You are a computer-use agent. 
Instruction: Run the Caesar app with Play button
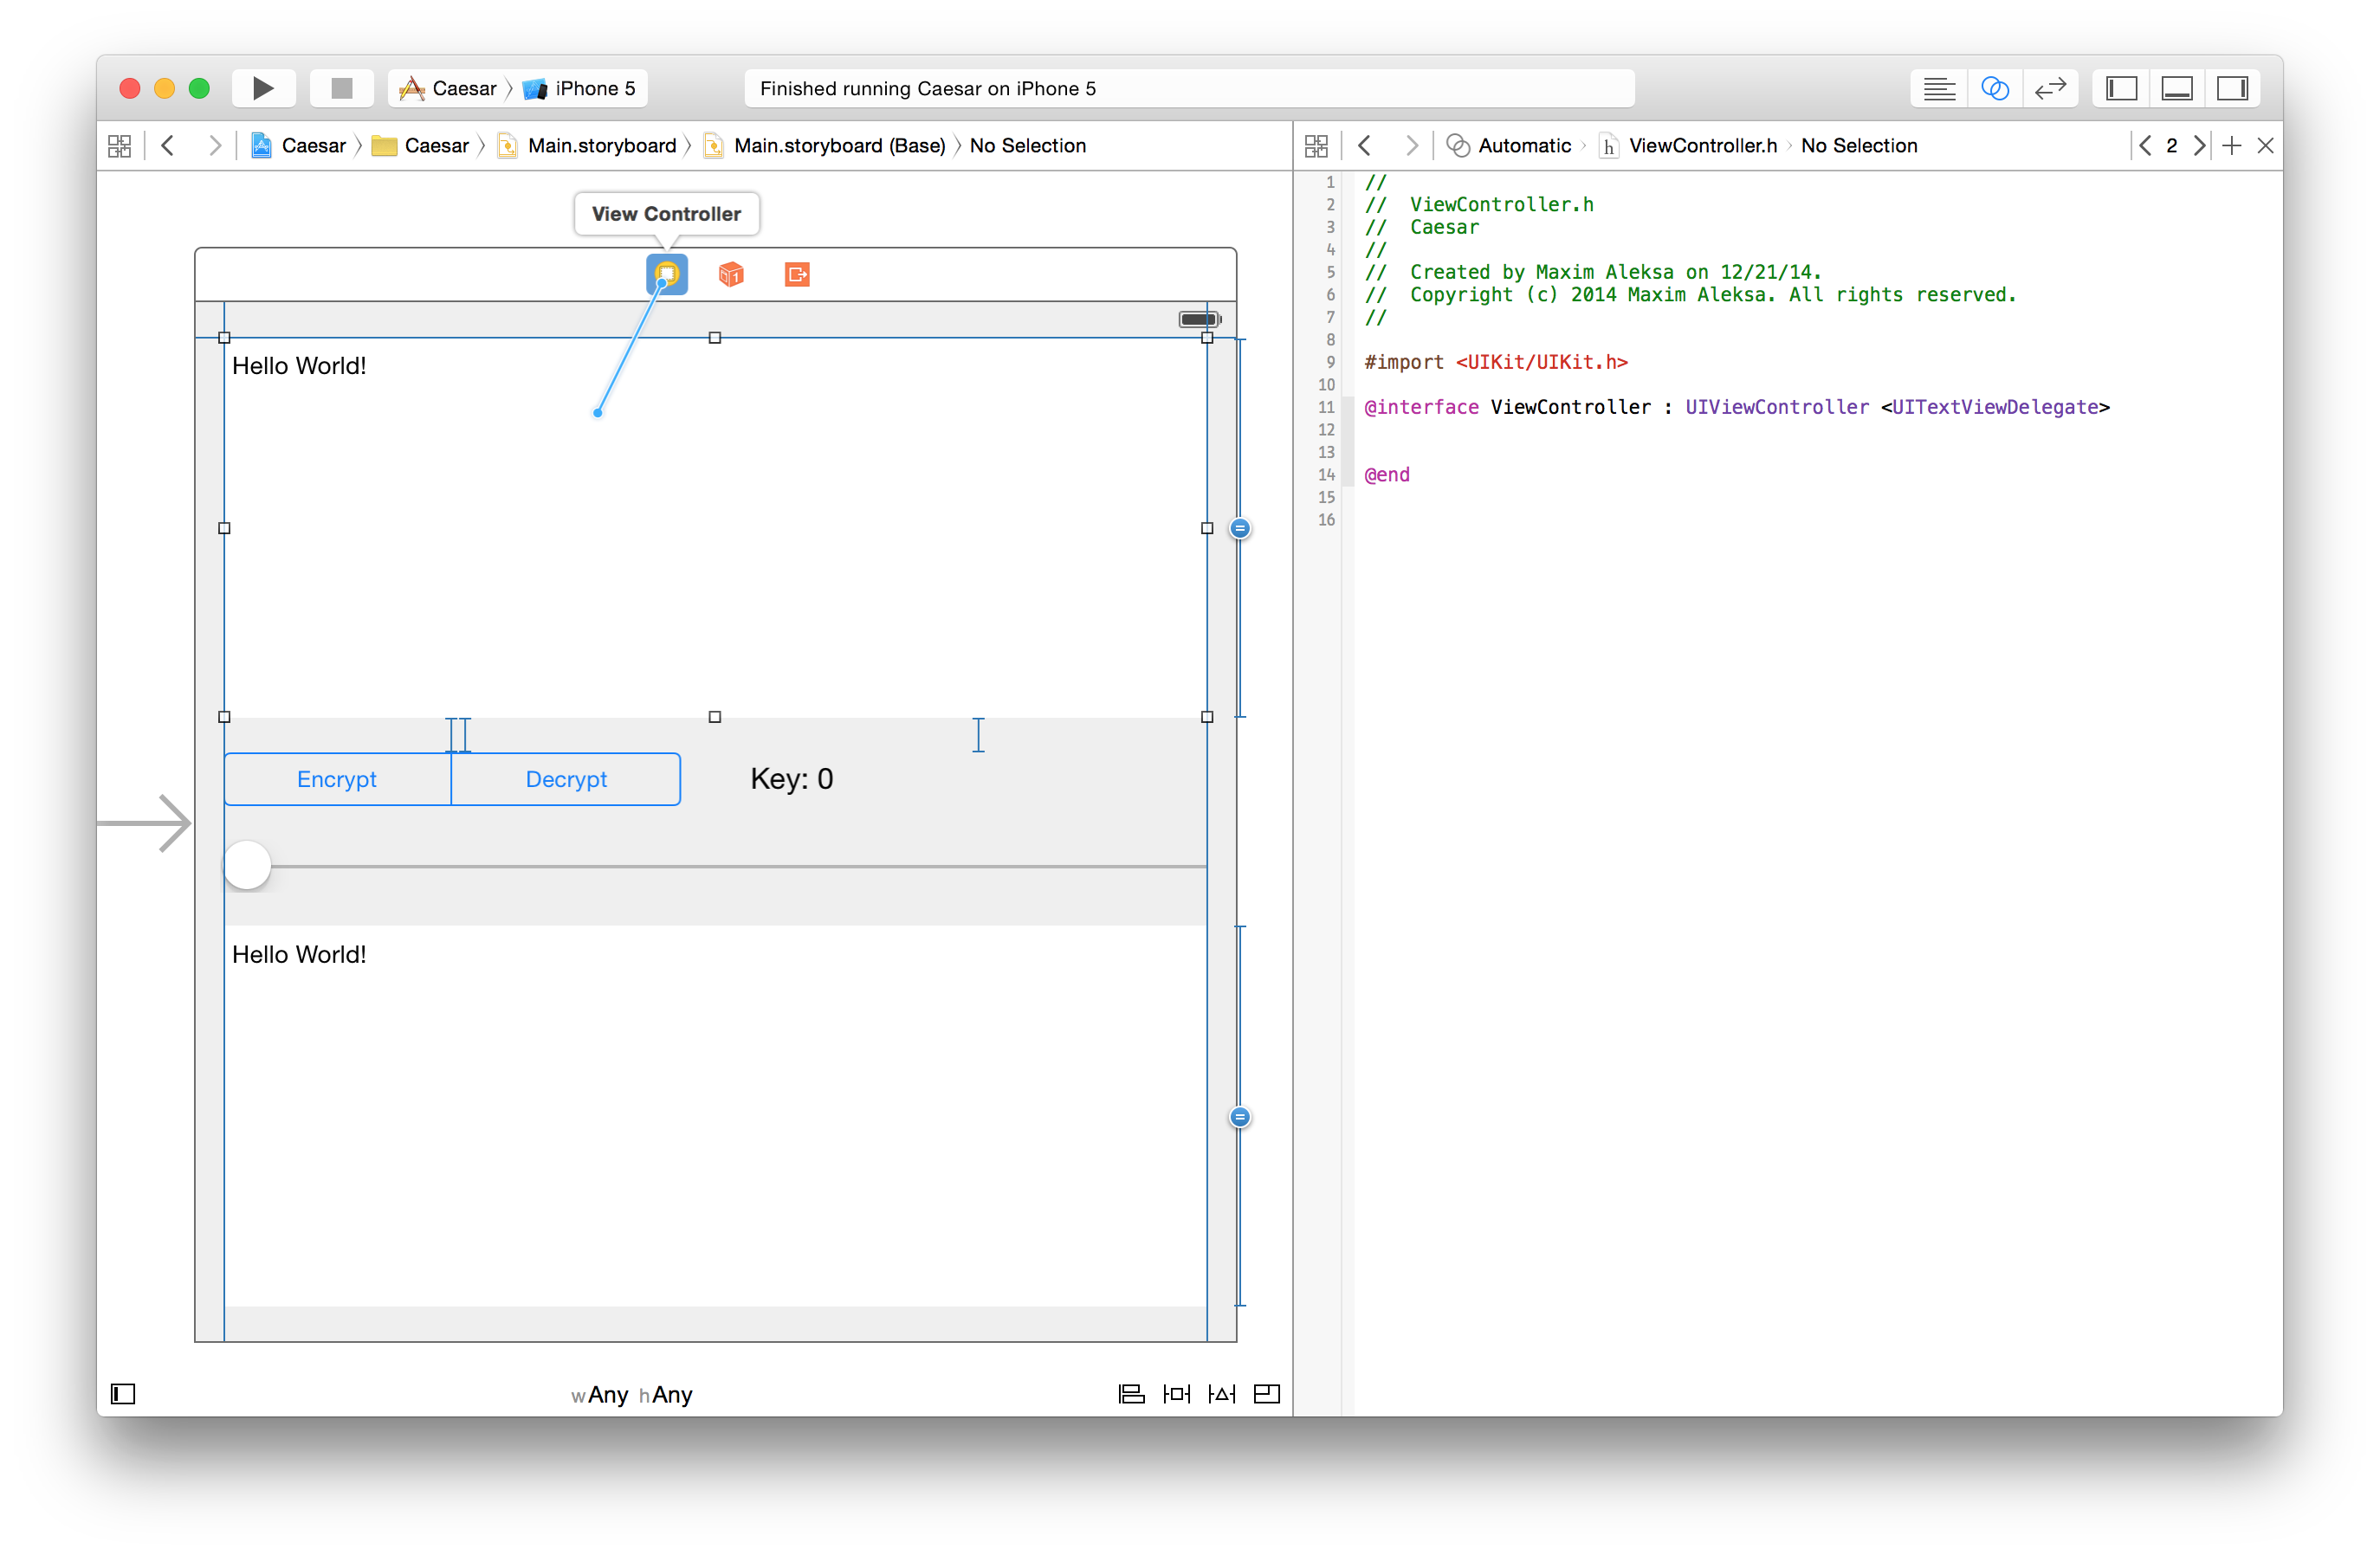click(263, 88)
